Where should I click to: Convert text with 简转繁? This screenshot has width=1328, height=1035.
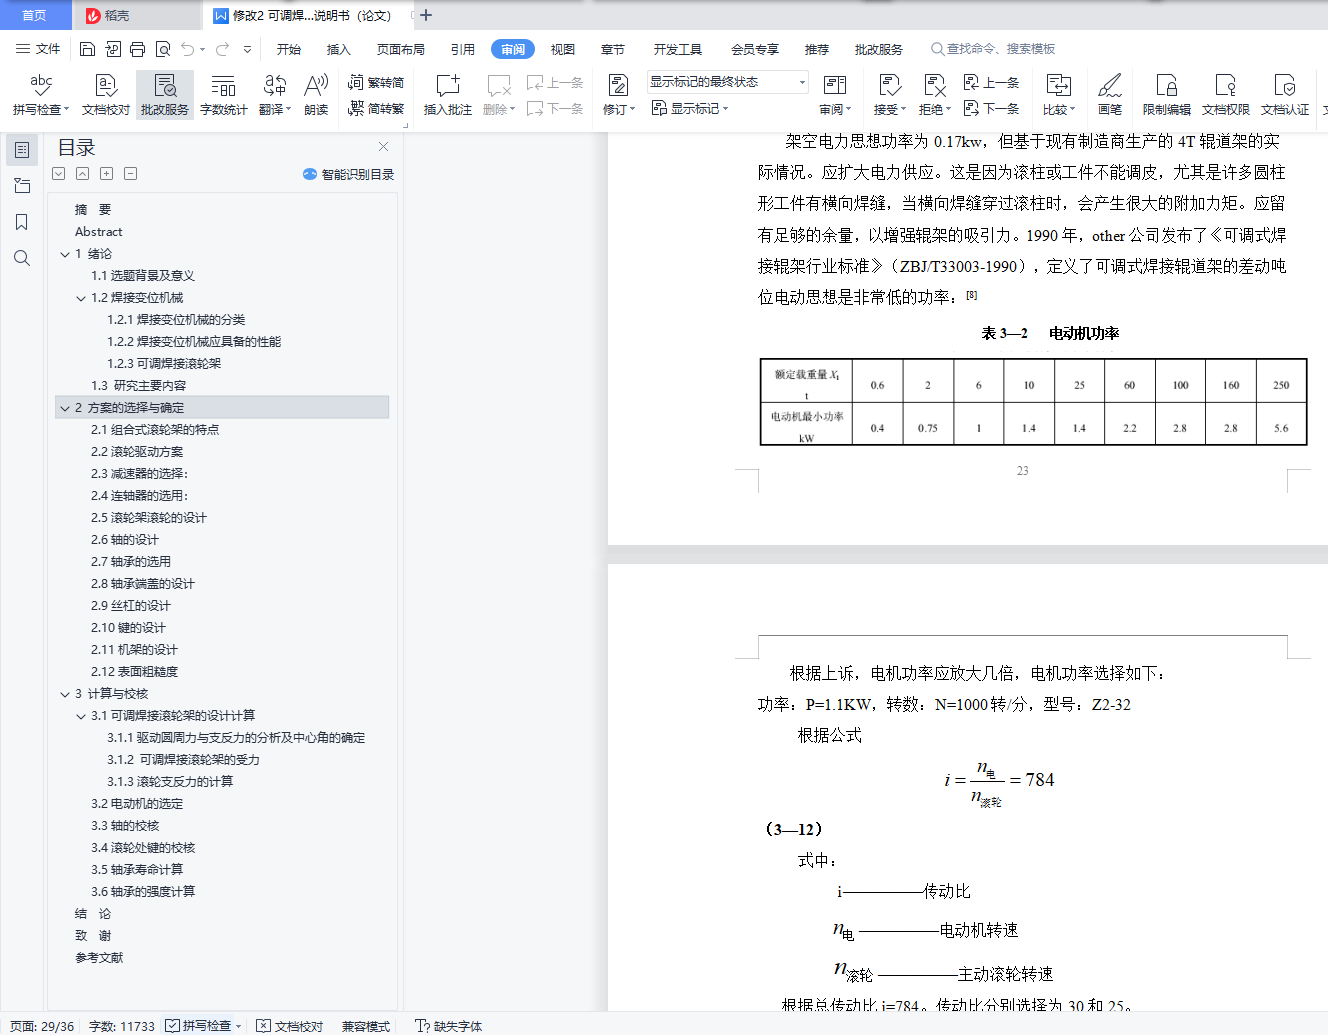coord(376,108)
